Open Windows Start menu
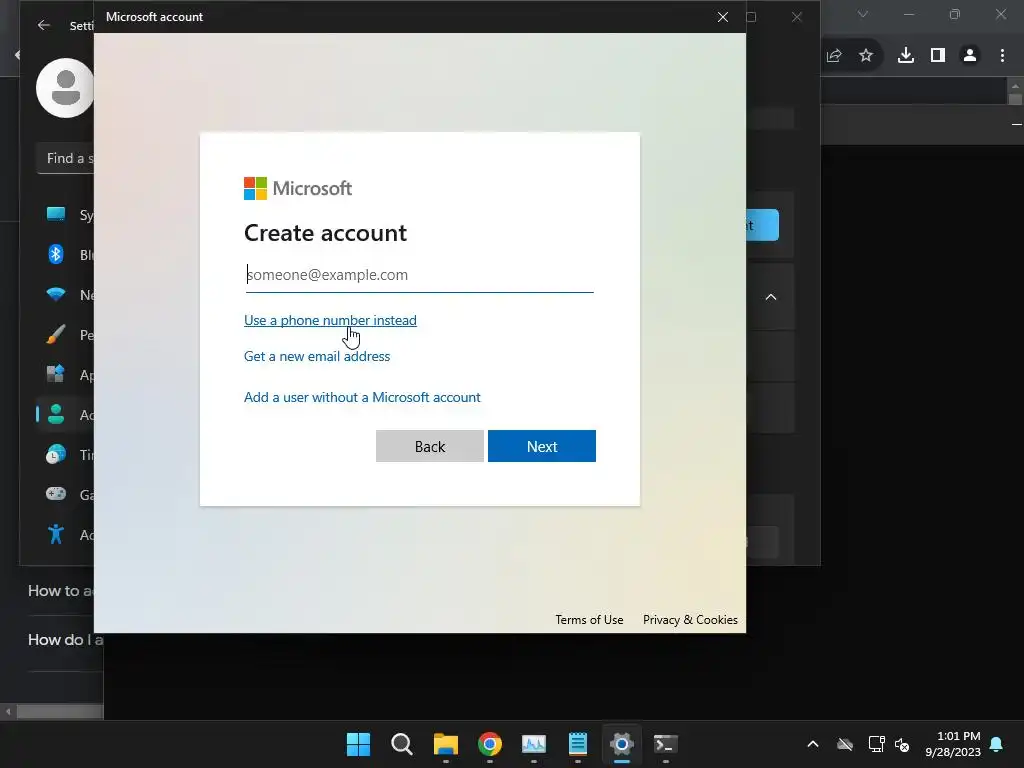Image resolution: width=1024 pixels, height=768 pixels. pyautogui.click(x=359, y=744)
